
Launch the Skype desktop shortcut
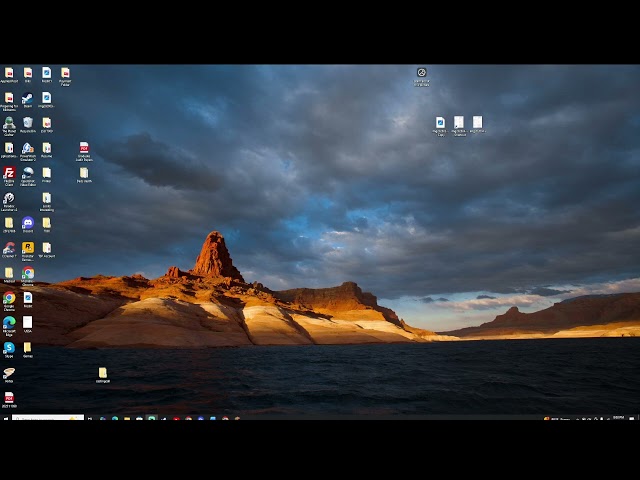tap(9, 349)
